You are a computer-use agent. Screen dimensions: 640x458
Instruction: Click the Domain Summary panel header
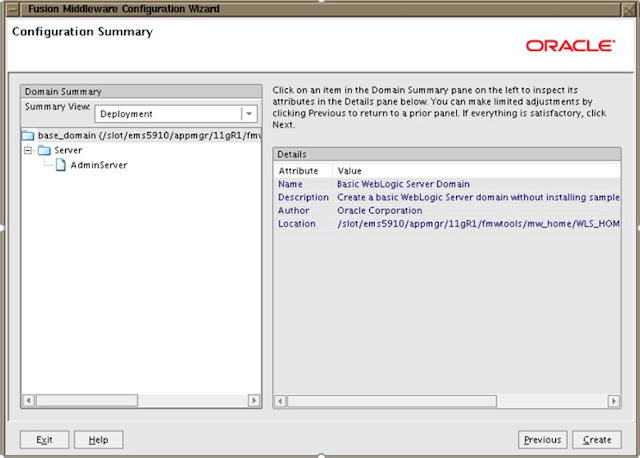click(141, 91)
